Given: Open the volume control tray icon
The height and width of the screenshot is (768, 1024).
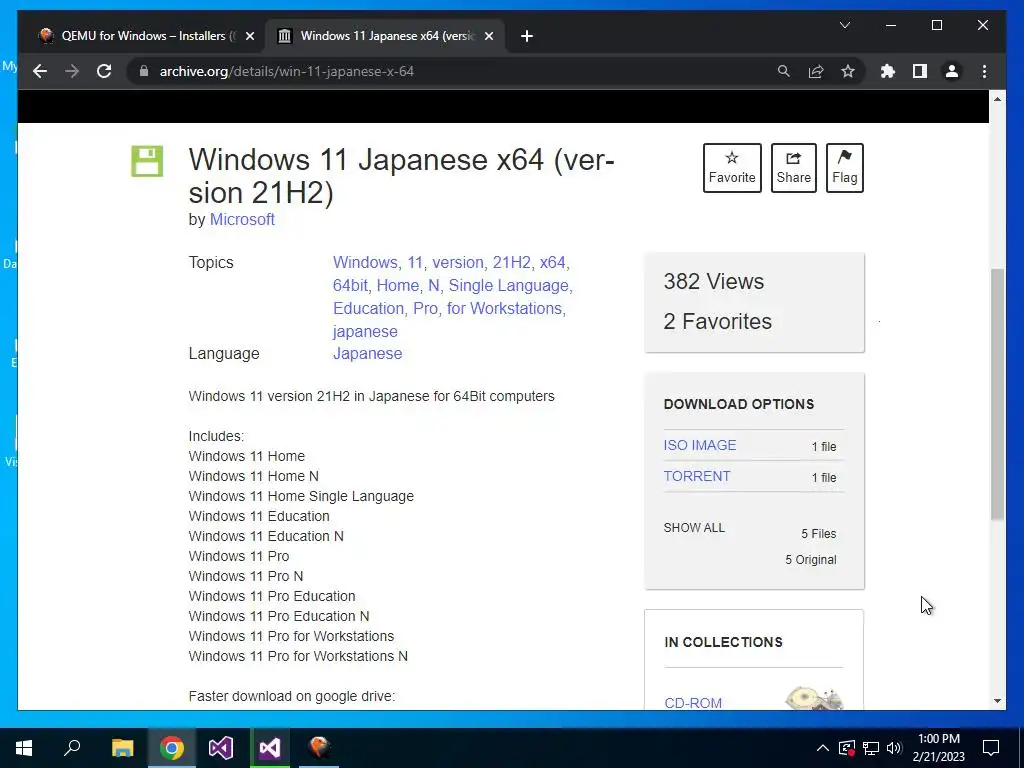Looking at the screenshot, I should 894,748.
